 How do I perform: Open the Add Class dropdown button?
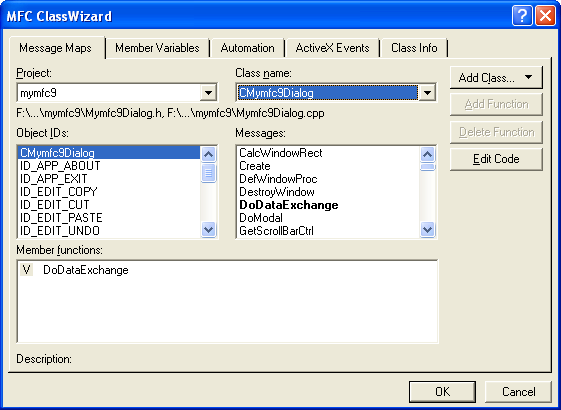[496, 77]
